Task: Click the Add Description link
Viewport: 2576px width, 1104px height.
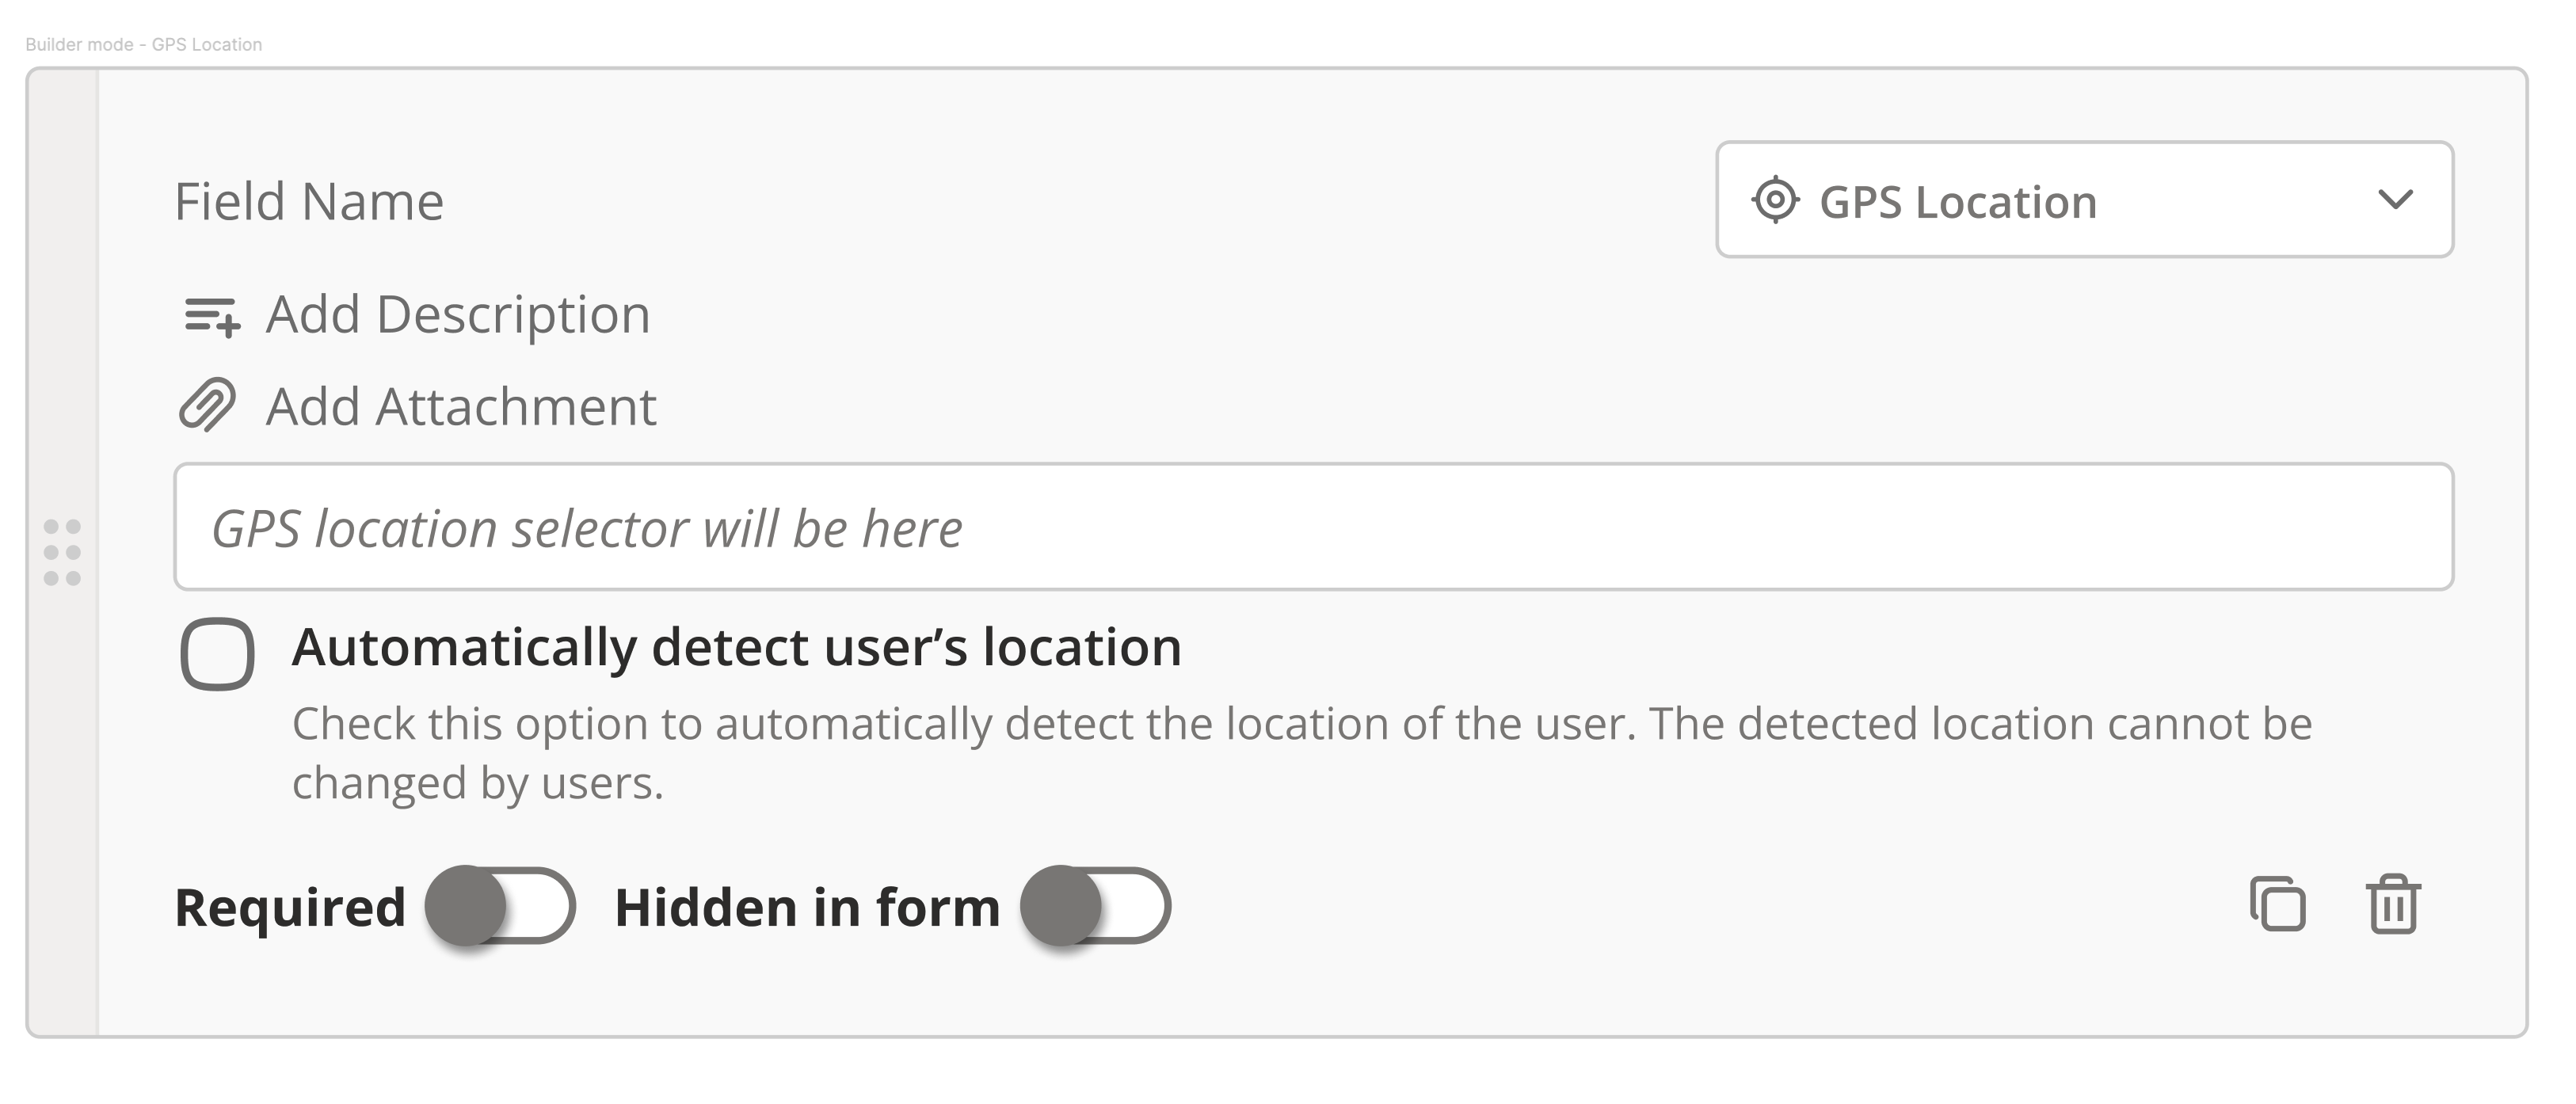Action: (458, 315)
